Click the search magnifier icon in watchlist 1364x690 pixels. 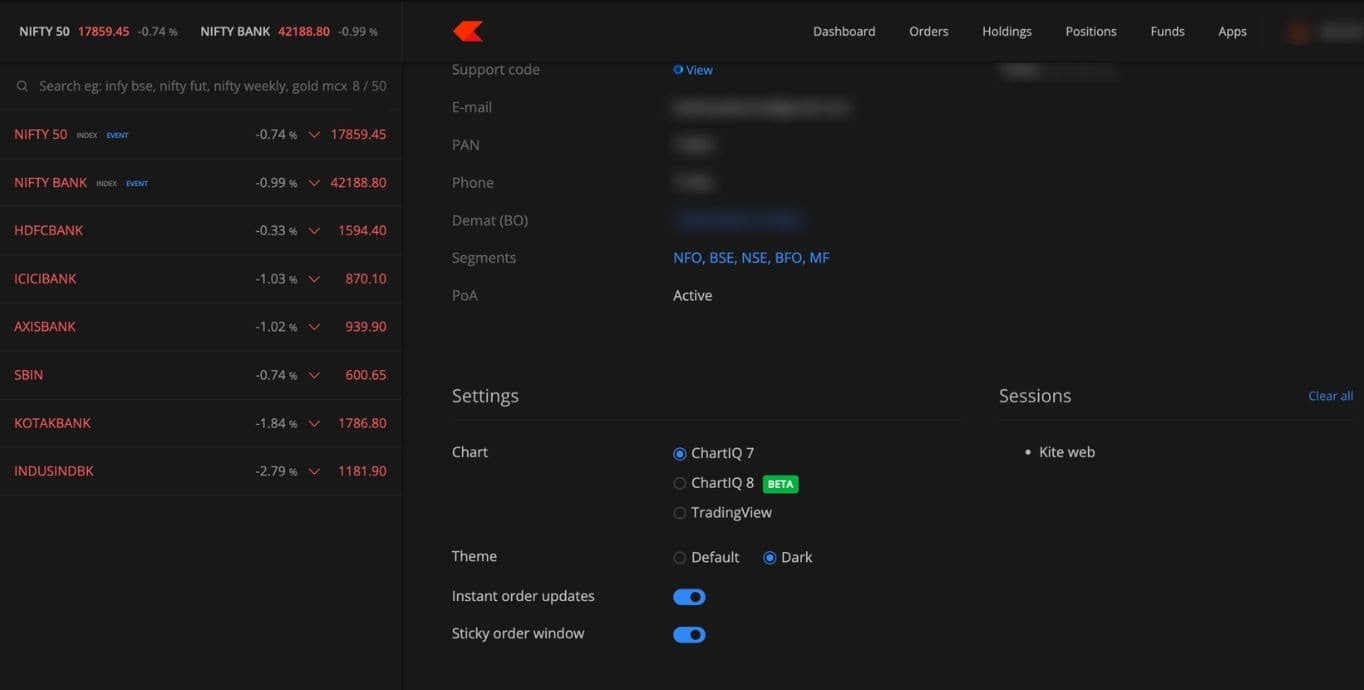(22, 87)
